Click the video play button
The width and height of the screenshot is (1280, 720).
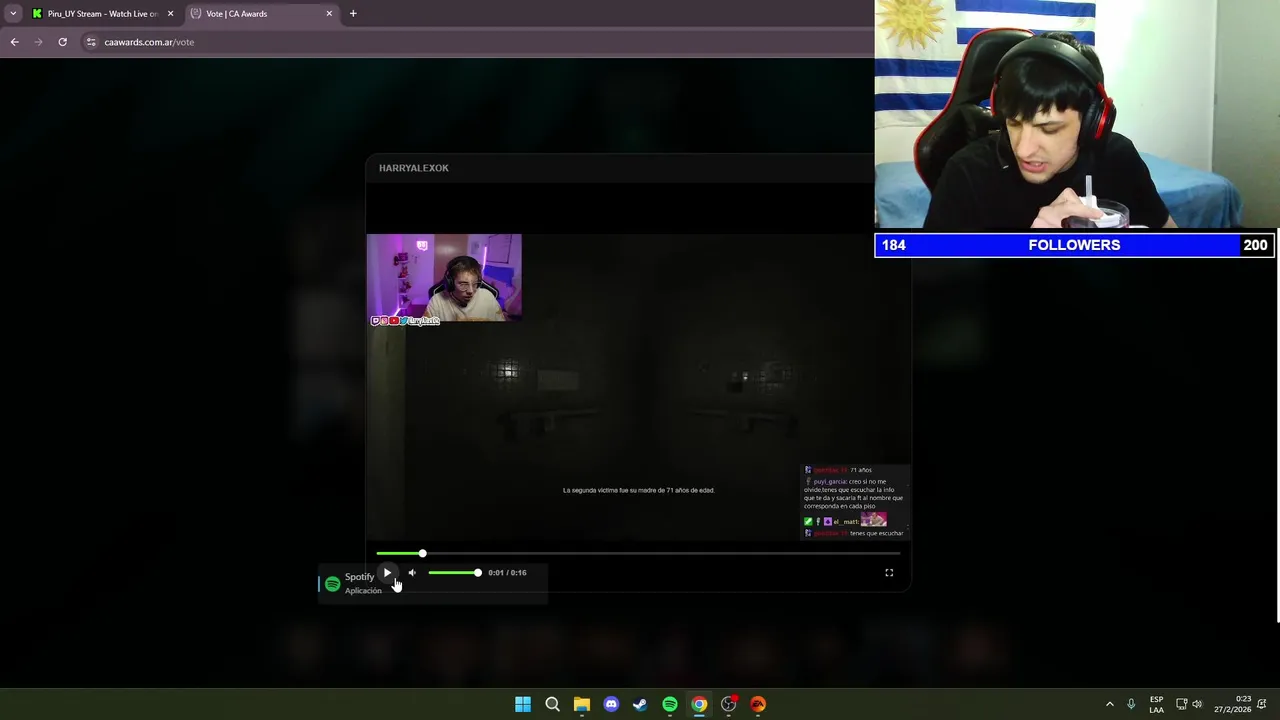click(x=387, y=573)
